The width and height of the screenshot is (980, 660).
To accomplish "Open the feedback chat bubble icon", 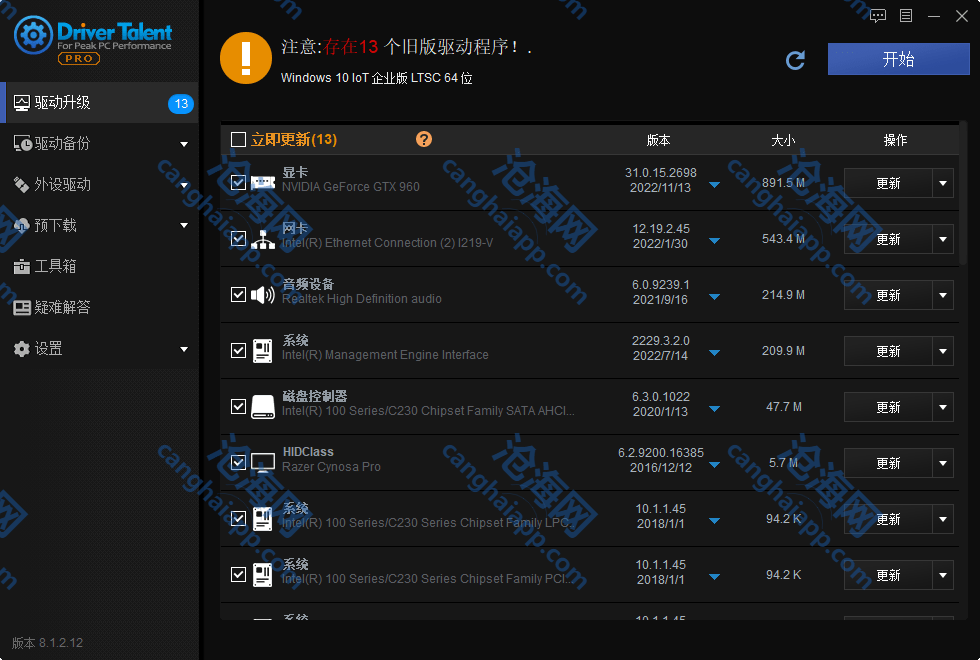I will (878, 16).
